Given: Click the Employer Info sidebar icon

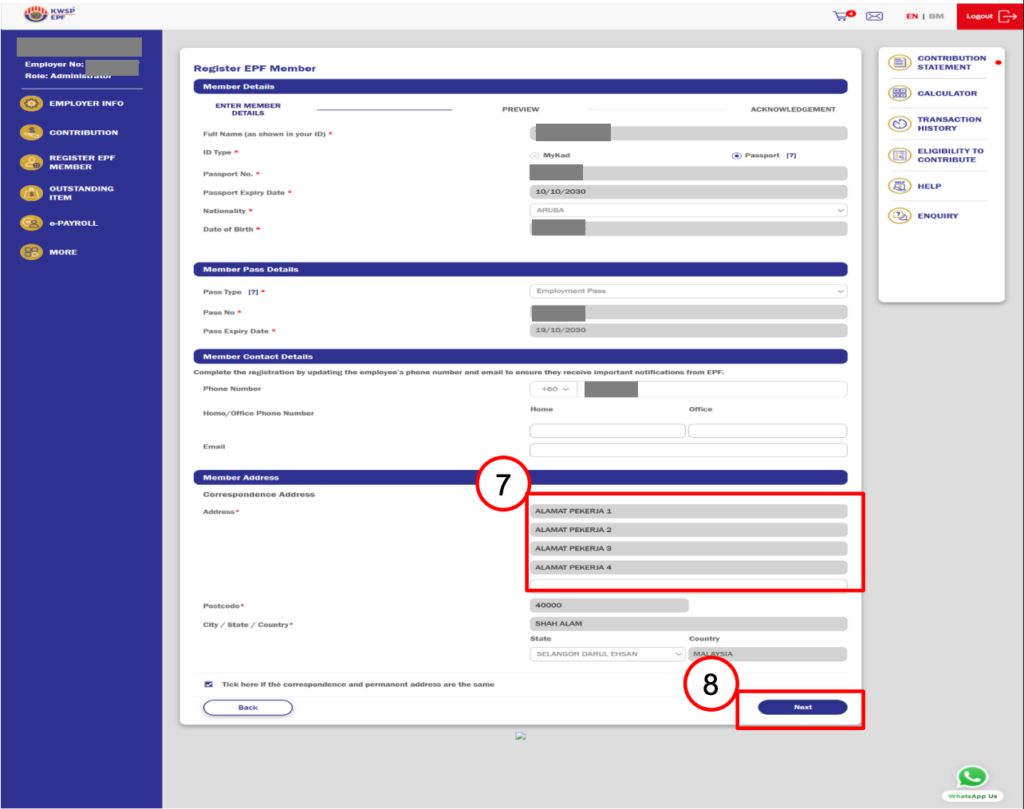Looking at the screenshot, I should tap(32, 104).
